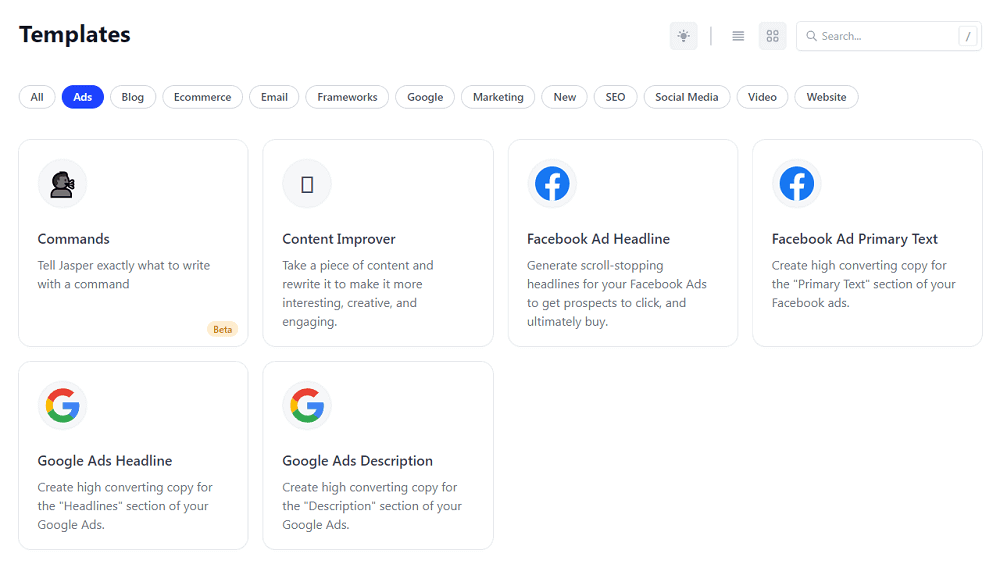1000x575 pixels.
Task: Click the Google Ads Headline logo icon
Action: pyautogui.click(x=62, y=405)
